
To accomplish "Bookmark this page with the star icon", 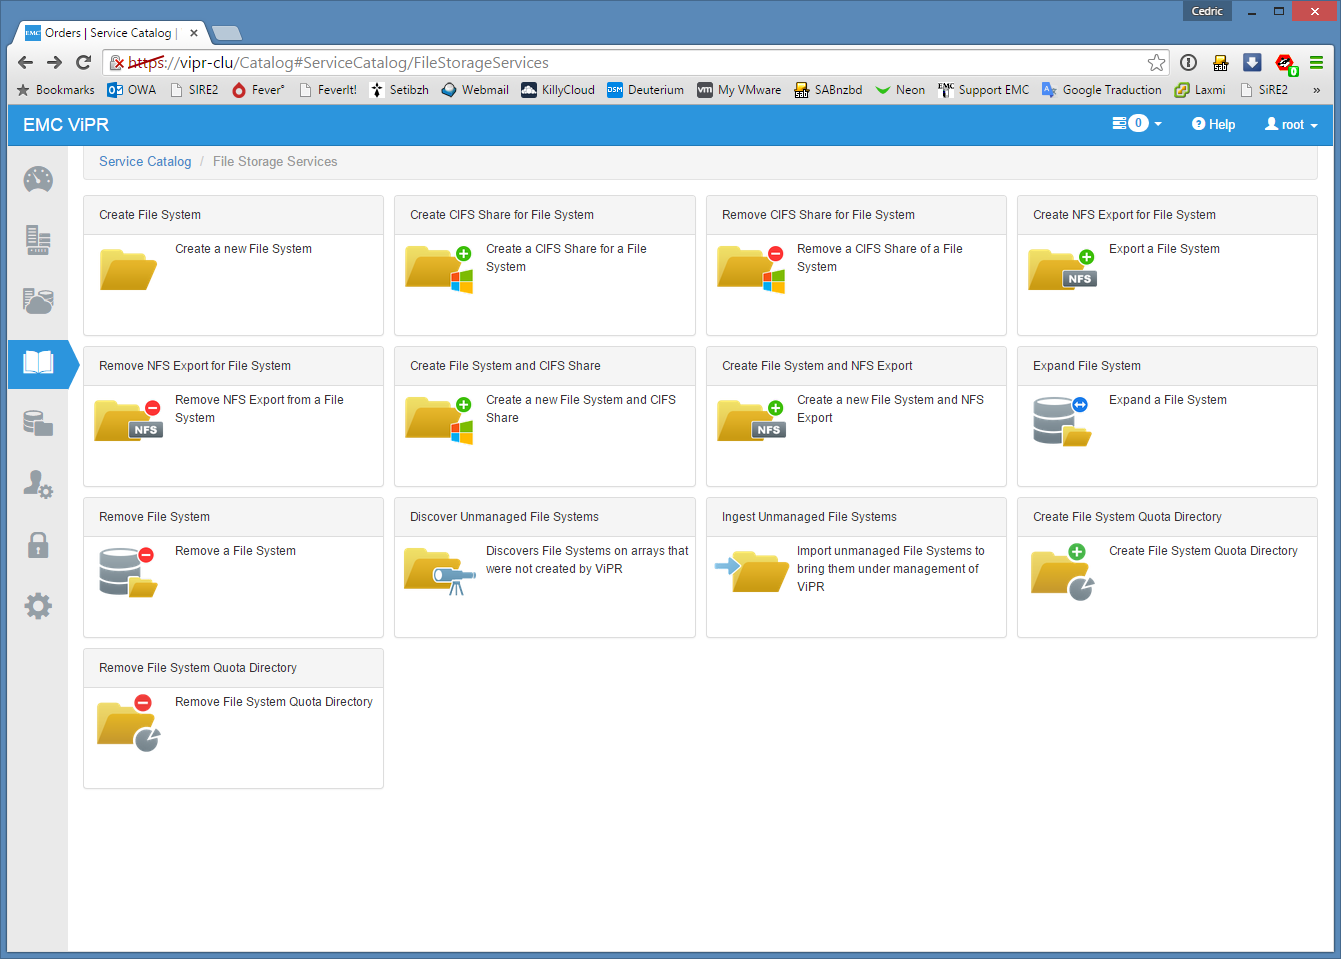I will [1156, 63].
